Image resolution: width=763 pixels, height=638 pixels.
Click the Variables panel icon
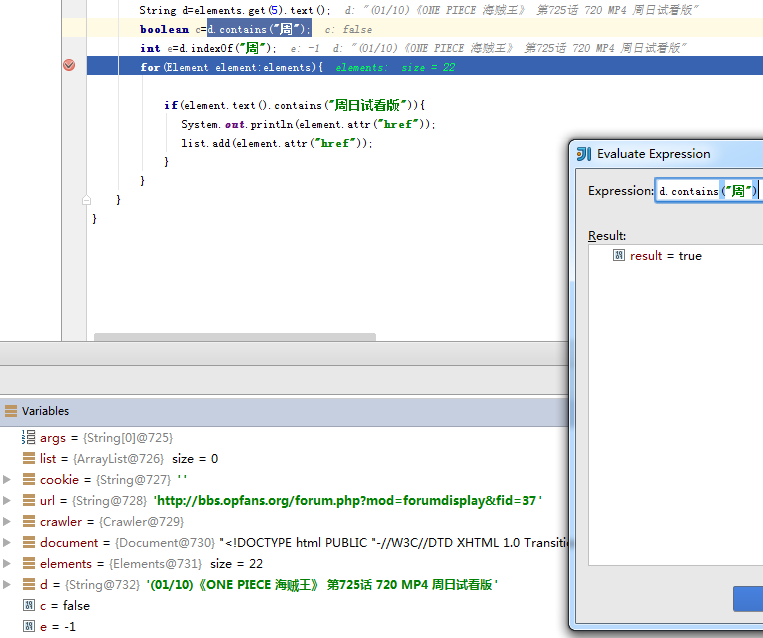click(11, 411)
